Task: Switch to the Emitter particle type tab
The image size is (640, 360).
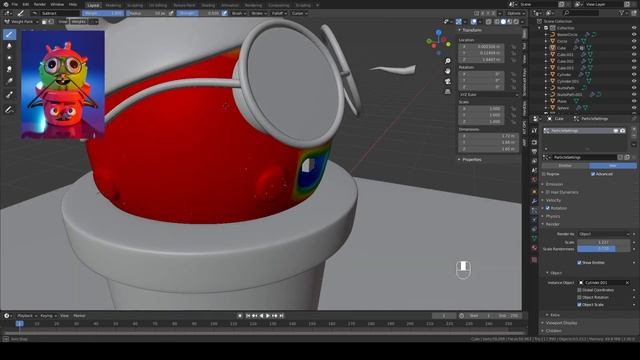Action: pyautogui.click(x=565, y=165)
